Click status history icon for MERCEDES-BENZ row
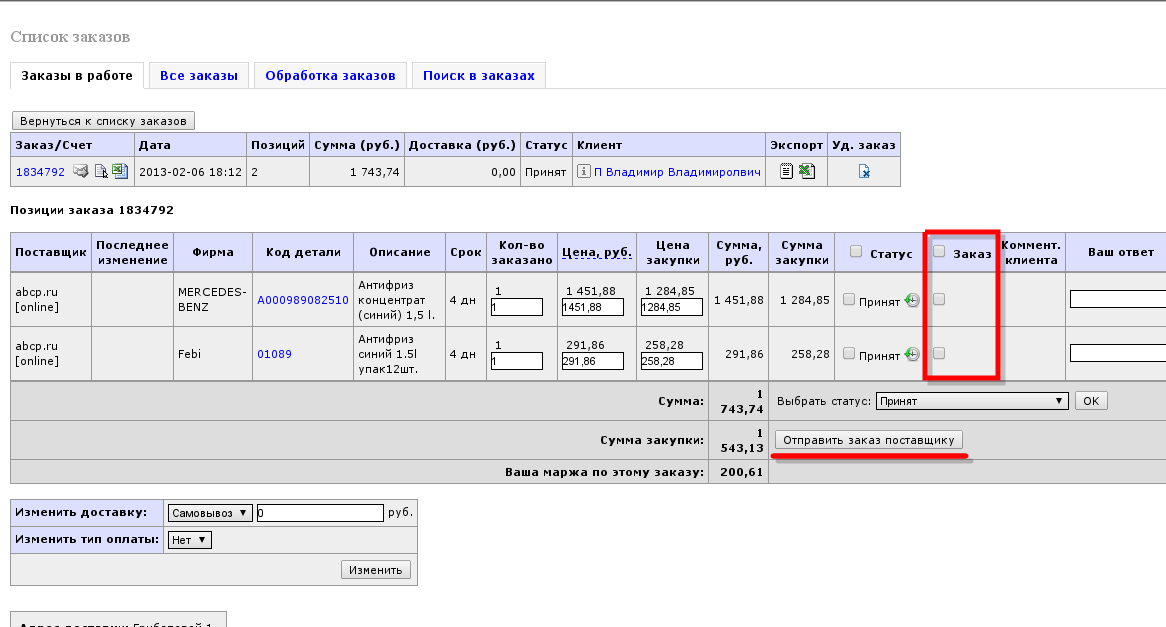The image size is (1166, 627). [x=912, y=300]
